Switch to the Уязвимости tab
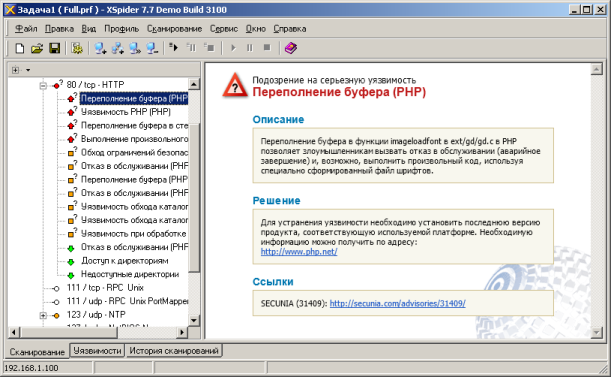Image resolution: width=611 pixels, height=377 pixels. [x=97, y=350]
